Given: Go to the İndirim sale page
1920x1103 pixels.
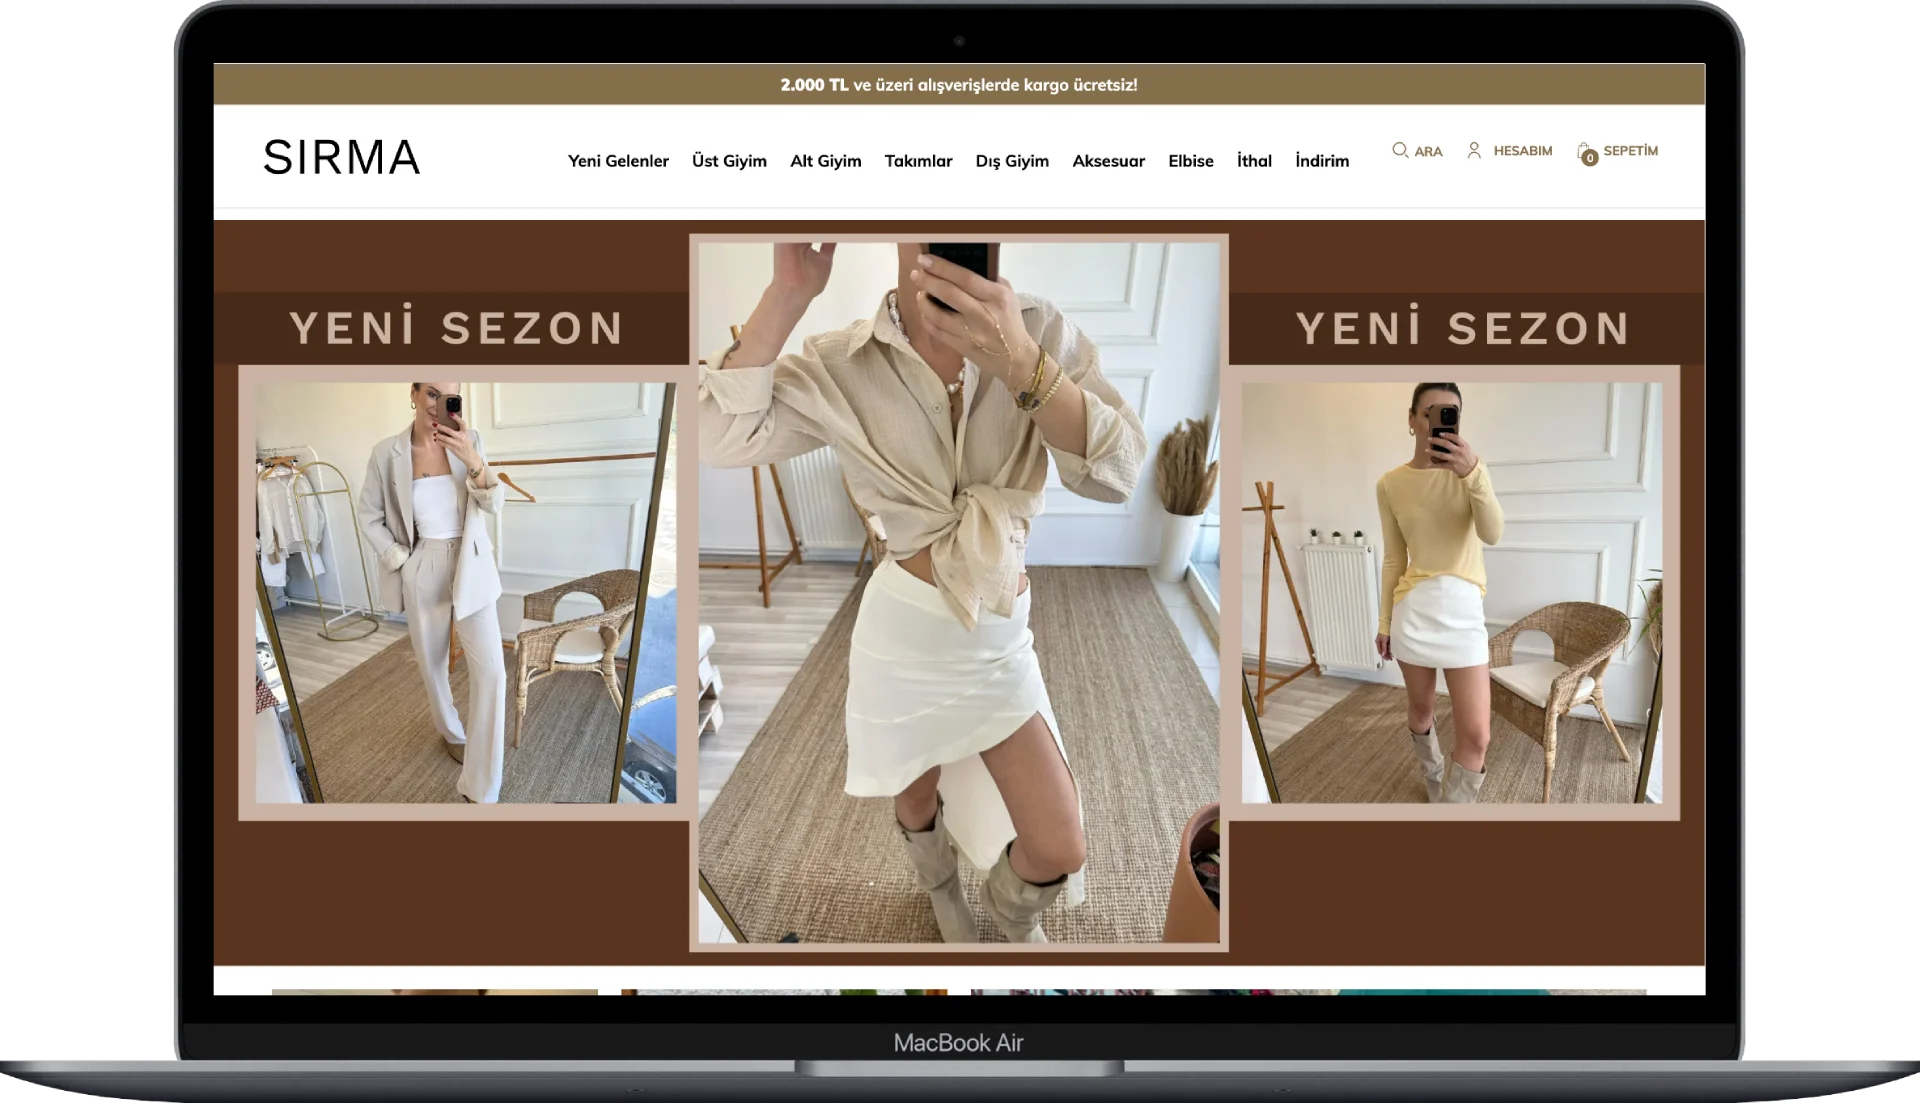Looking at the screenshot, I should pos(1322,160).
